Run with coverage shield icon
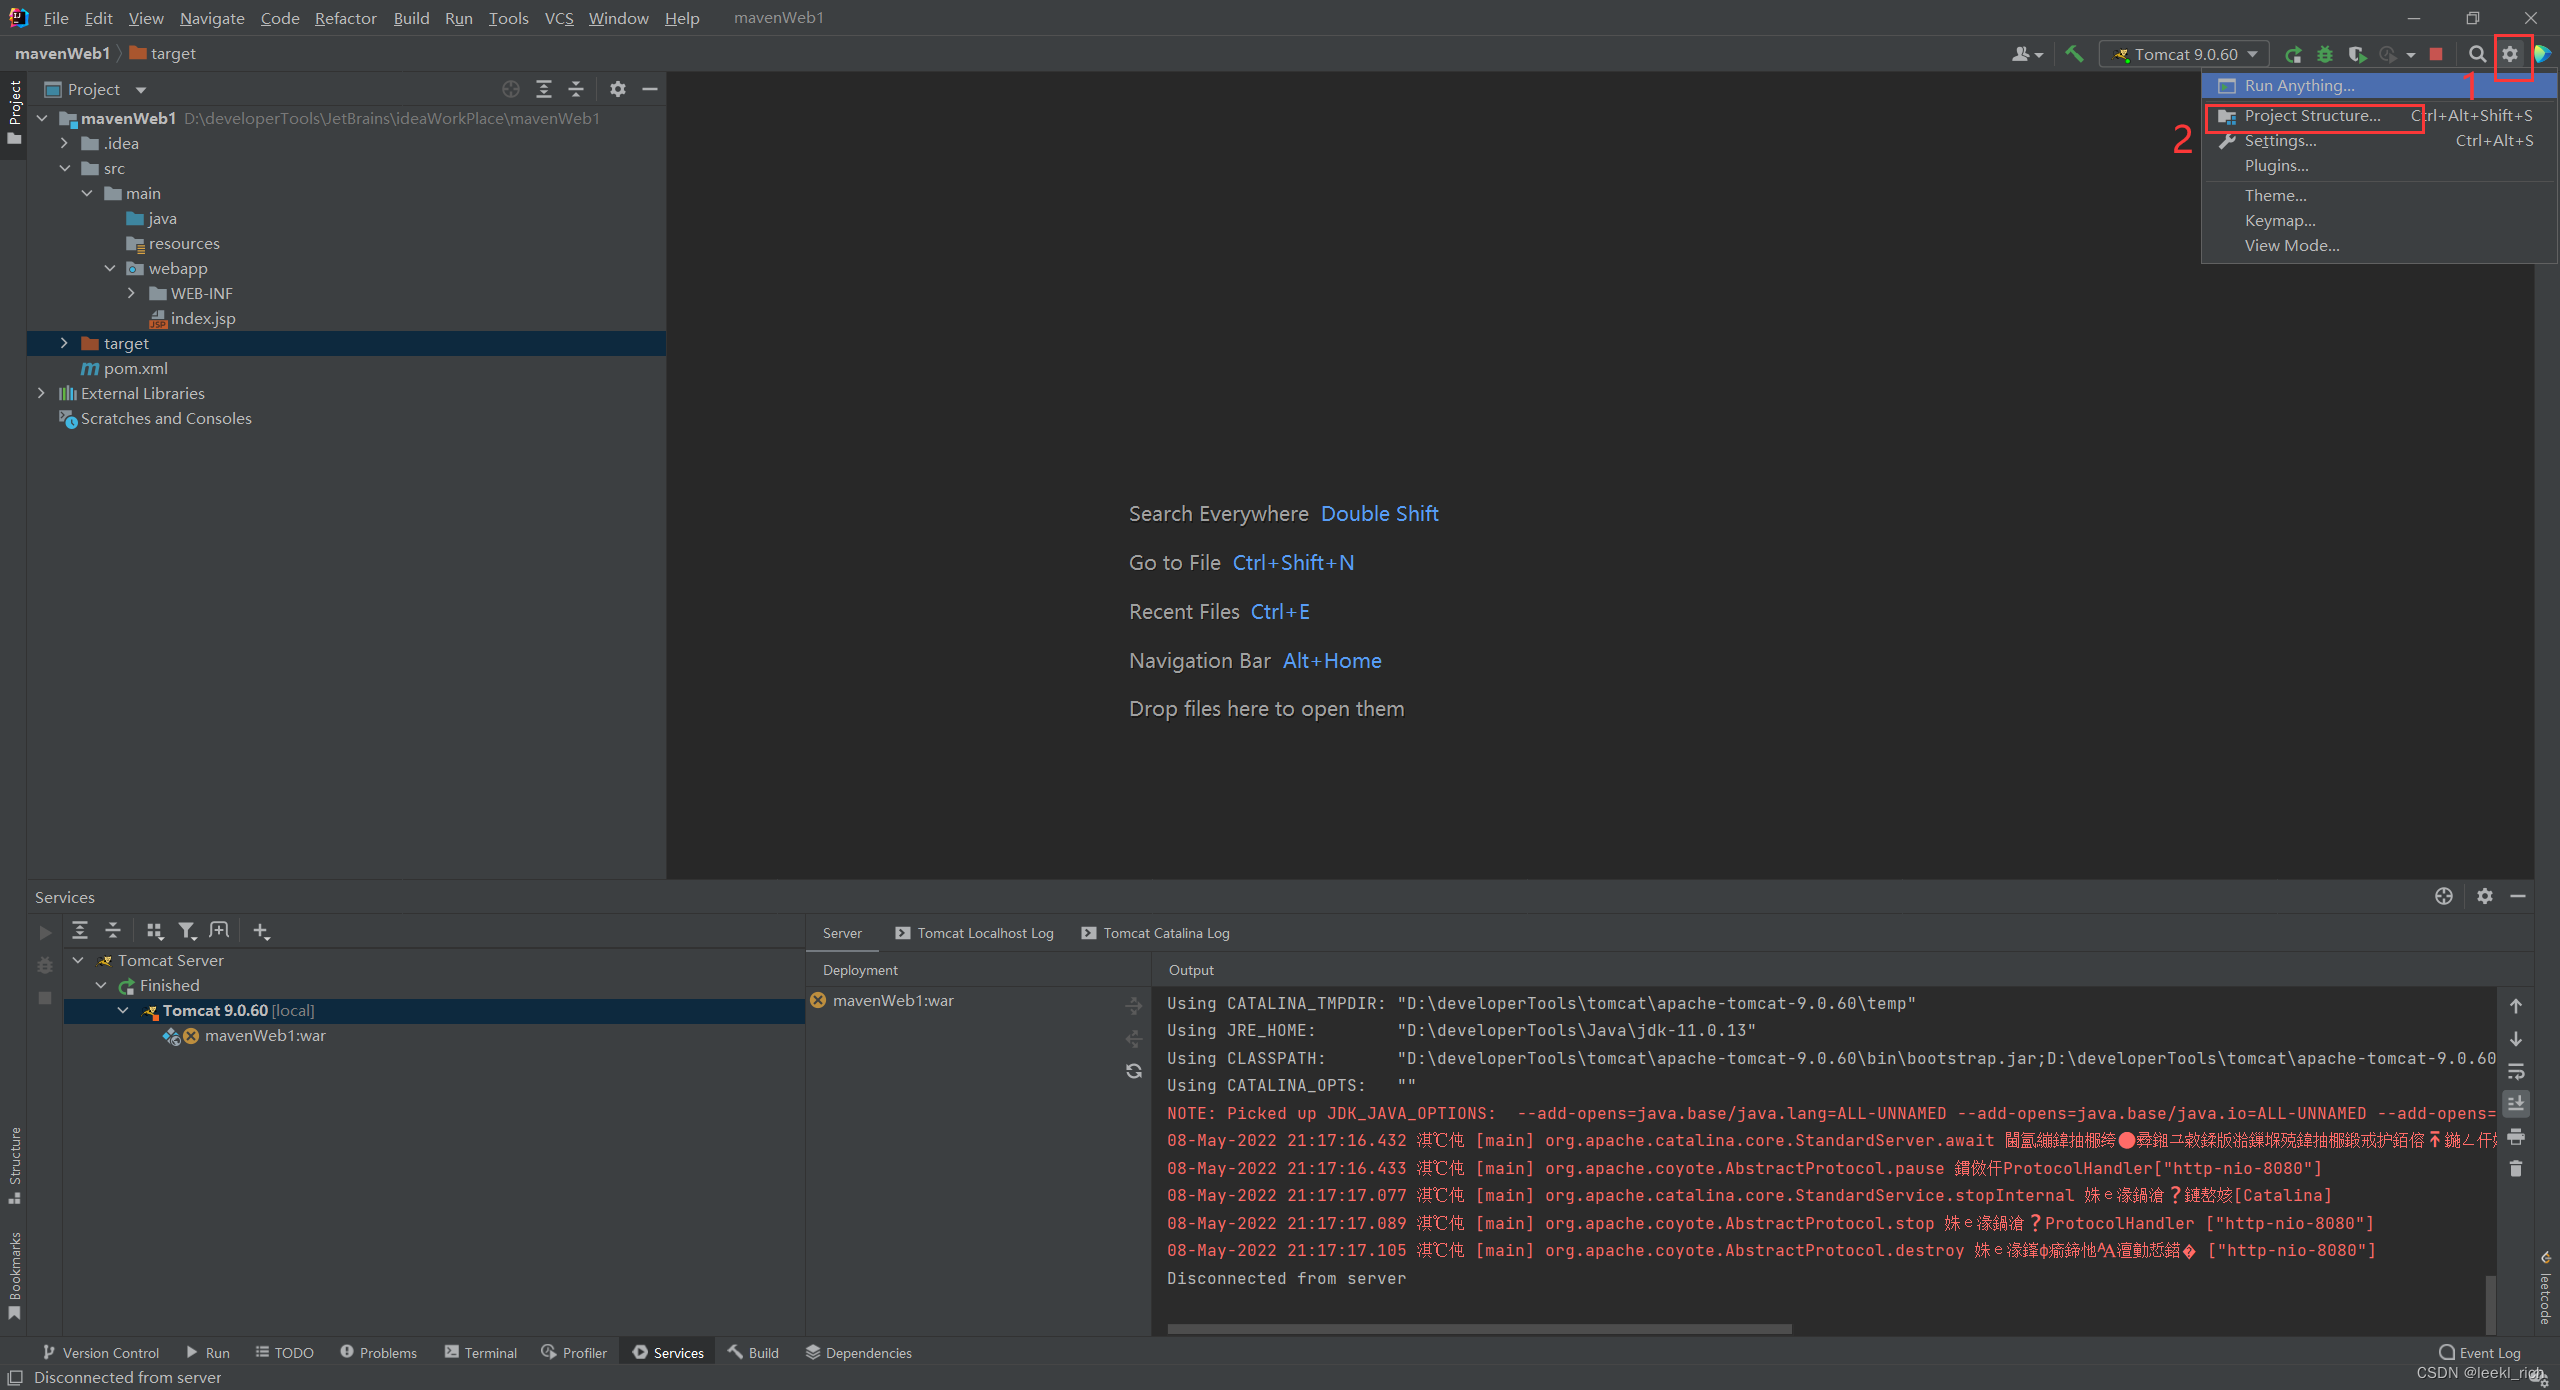Viewport: 2560px width, 1390px height. coord(2357,54)
